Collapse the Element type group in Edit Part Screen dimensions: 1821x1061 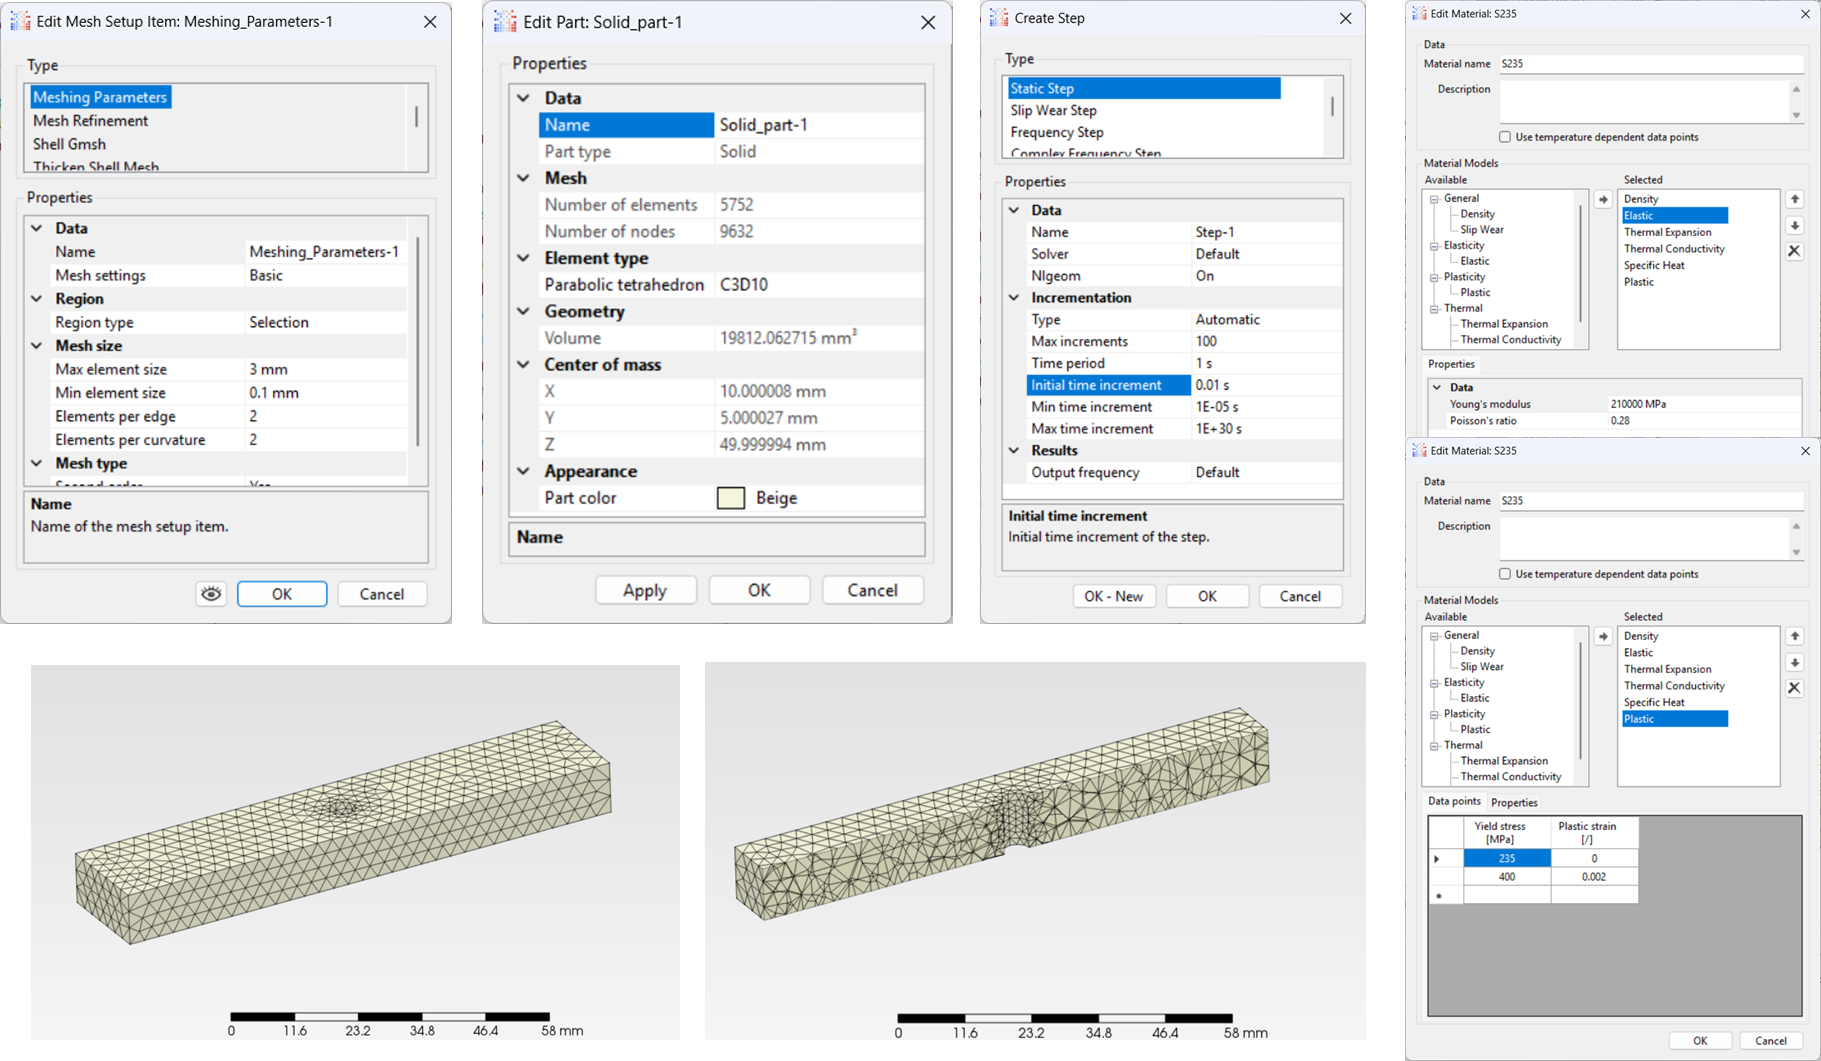[x=523, y=258]
